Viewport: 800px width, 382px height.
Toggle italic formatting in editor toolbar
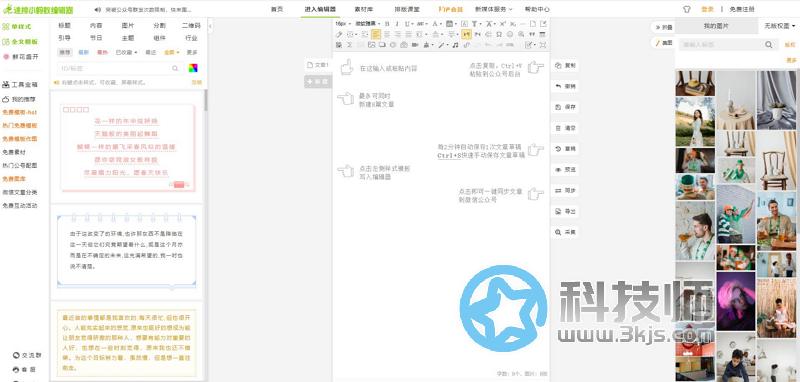[x=397, y=24]
